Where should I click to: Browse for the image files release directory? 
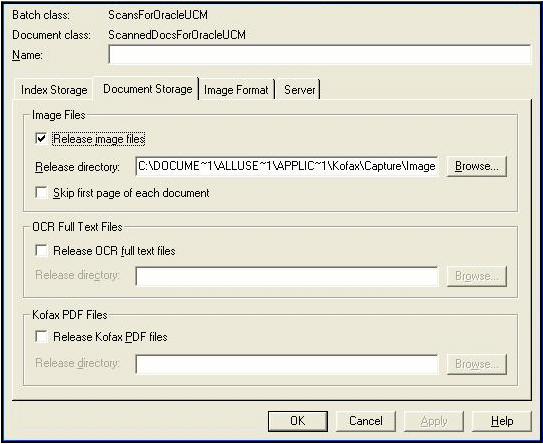pyautogui.click(x=477, y=166)
